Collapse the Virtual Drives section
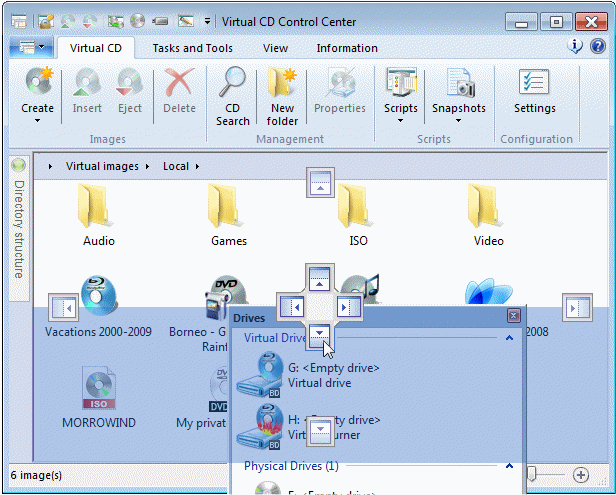The width and height of the screenshot is (616, 495). pos(509,339)
